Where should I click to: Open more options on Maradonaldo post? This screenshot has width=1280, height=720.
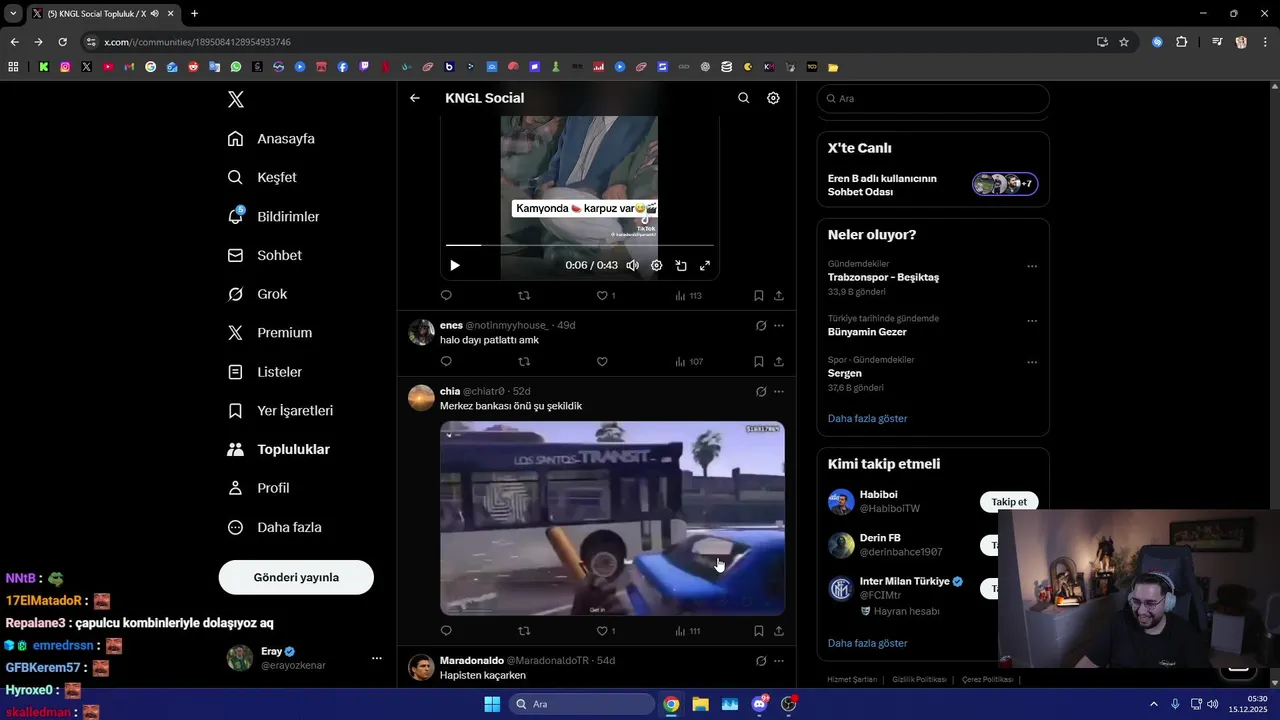(779, 661)
